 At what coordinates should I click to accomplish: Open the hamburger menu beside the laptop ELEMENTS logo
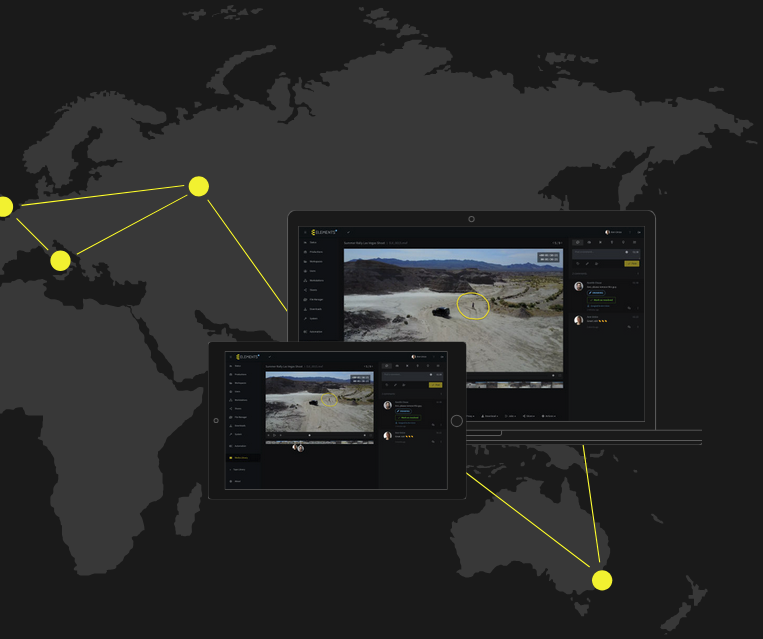pos(305,232)
